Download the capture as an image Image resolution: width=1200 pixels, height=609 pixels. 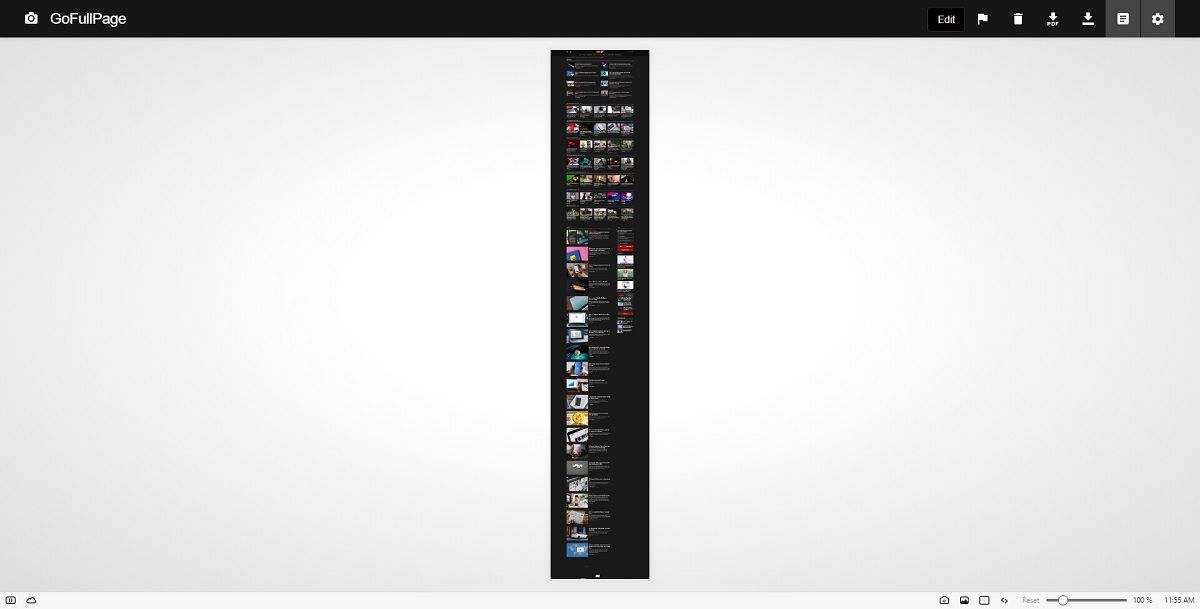pos(1088,19)
